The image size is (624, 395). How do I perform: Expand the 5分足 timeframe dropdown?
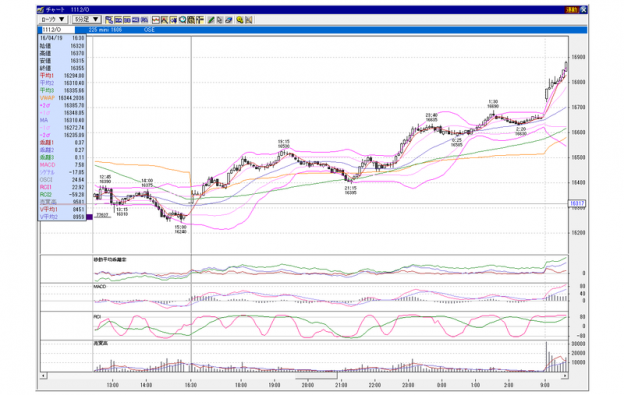(87, 19)
